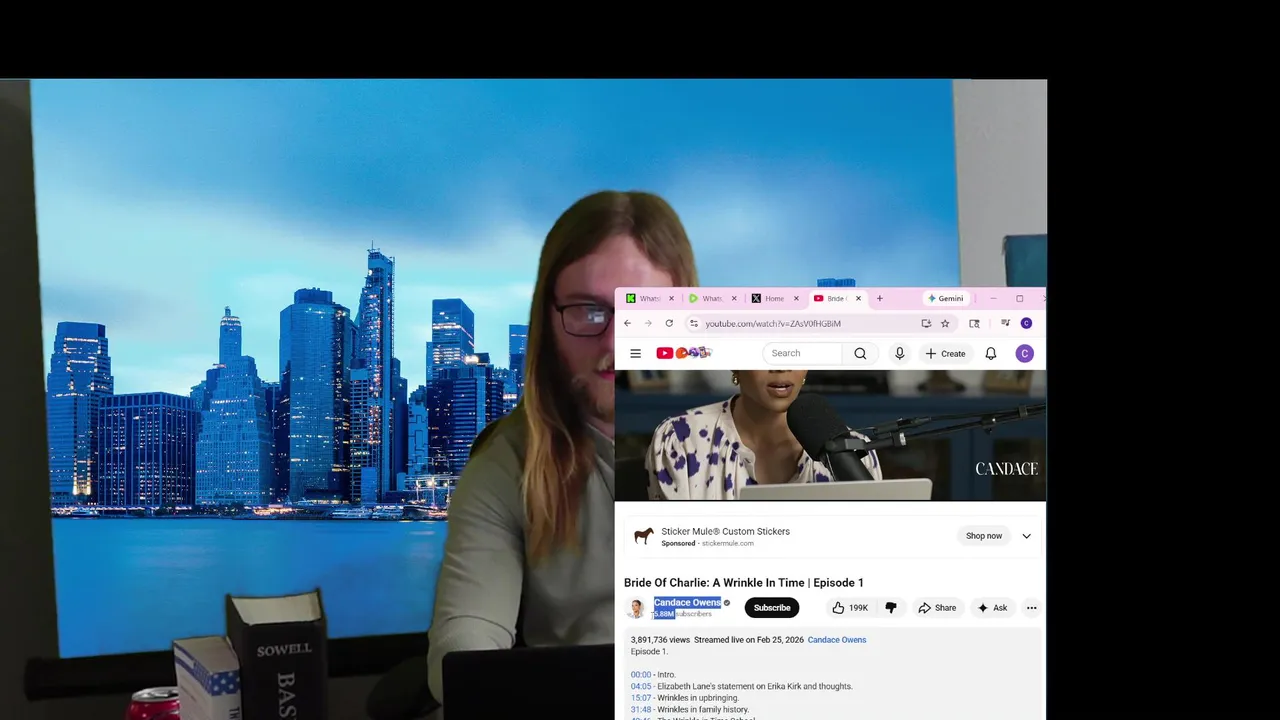Image resolution: width=1280 pixels, height=720 pixels.
Task: Open the Gemini button in Chrome
Action: tap(946, 298)
